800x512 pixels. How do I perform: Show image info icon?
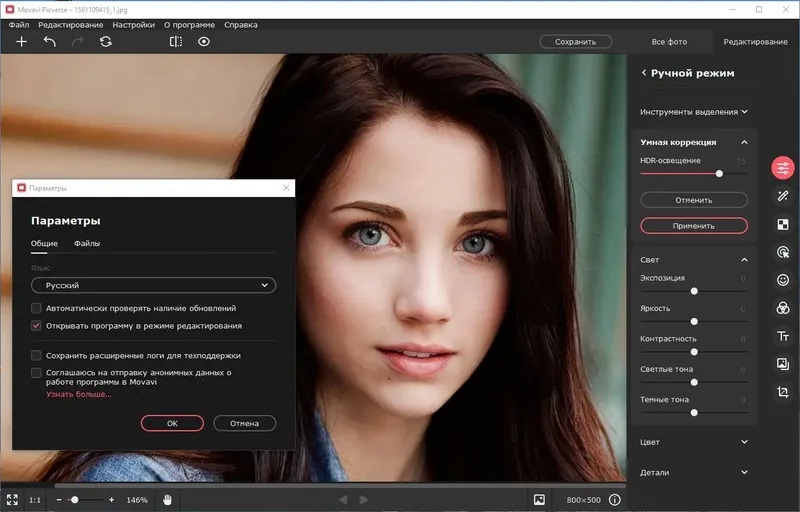click(615, 500)
